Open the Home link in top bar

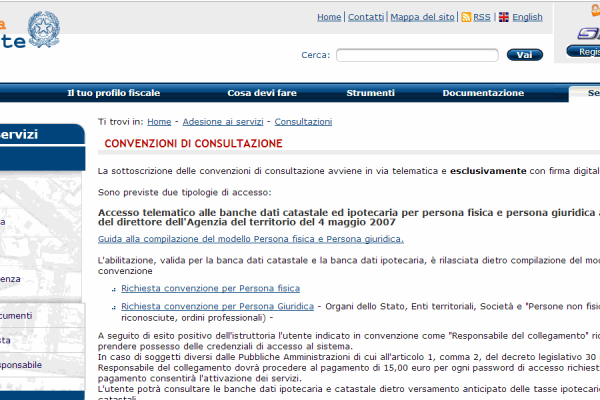329,17
